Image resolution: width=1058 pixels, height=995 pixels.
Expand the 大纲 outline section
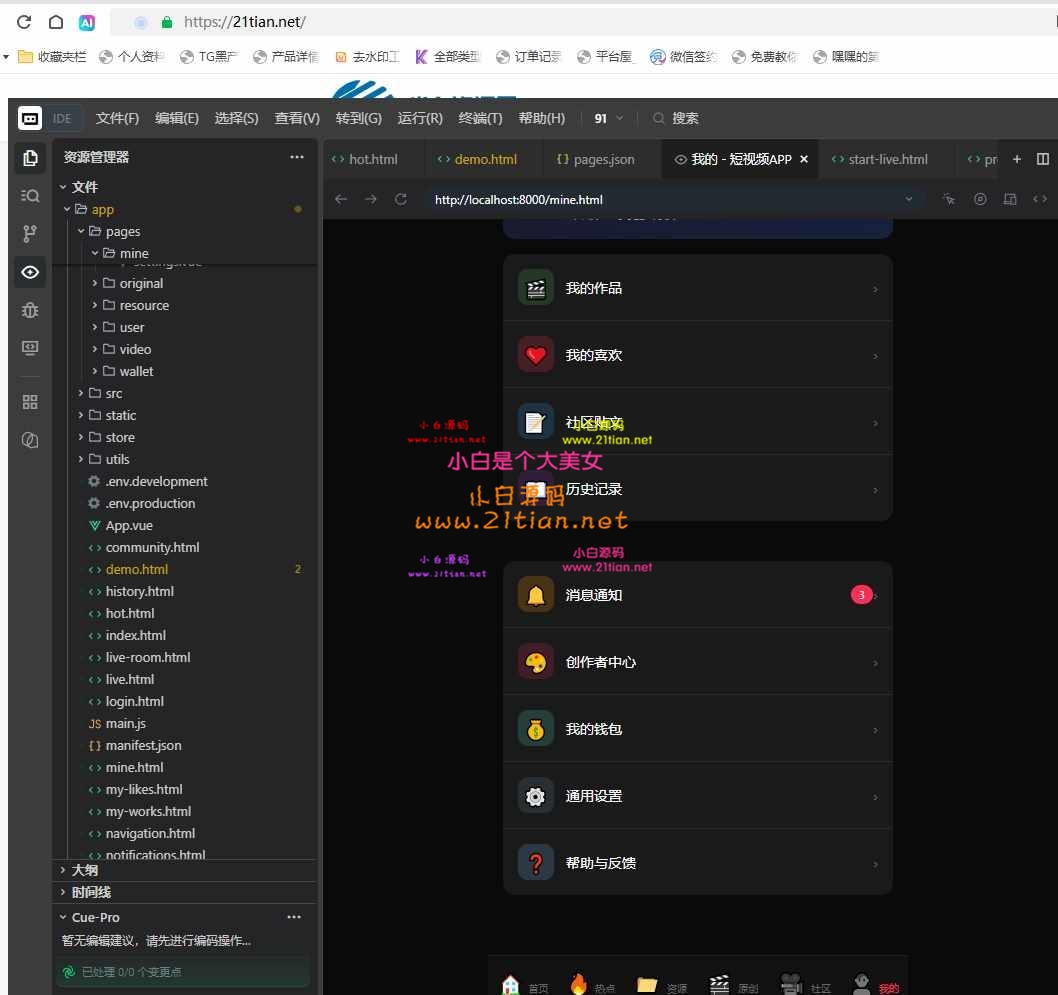pyautogui.click(x=63, y=870)
